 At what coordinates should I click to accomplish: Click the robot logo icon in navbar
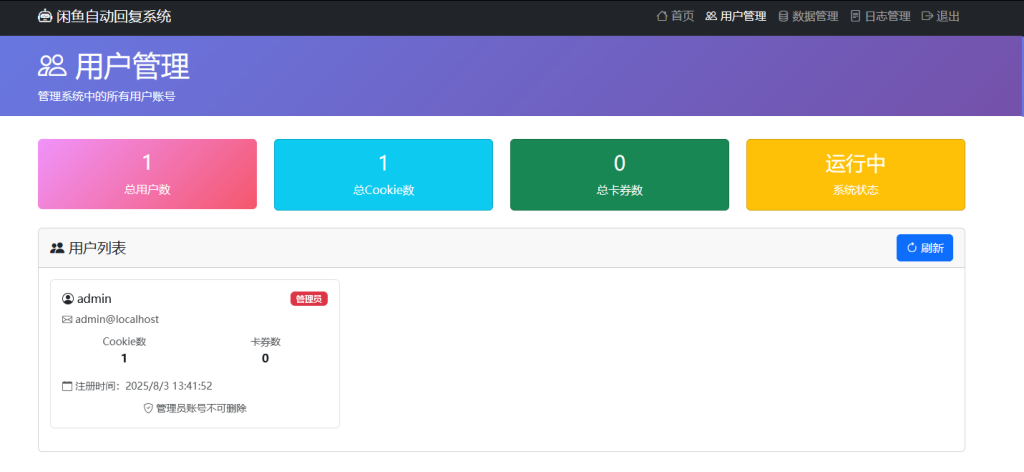tap(44, 16)
